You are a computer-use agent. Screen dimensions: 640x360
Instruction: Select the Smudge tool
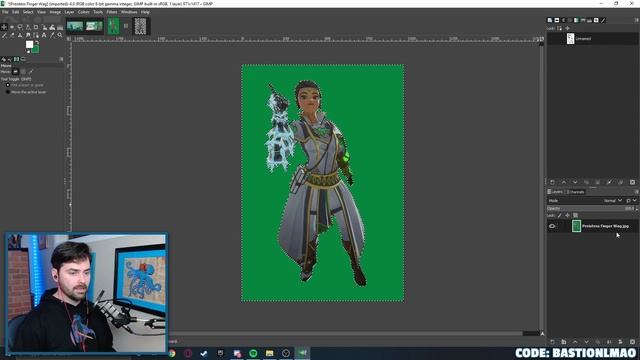pos(28,36)
